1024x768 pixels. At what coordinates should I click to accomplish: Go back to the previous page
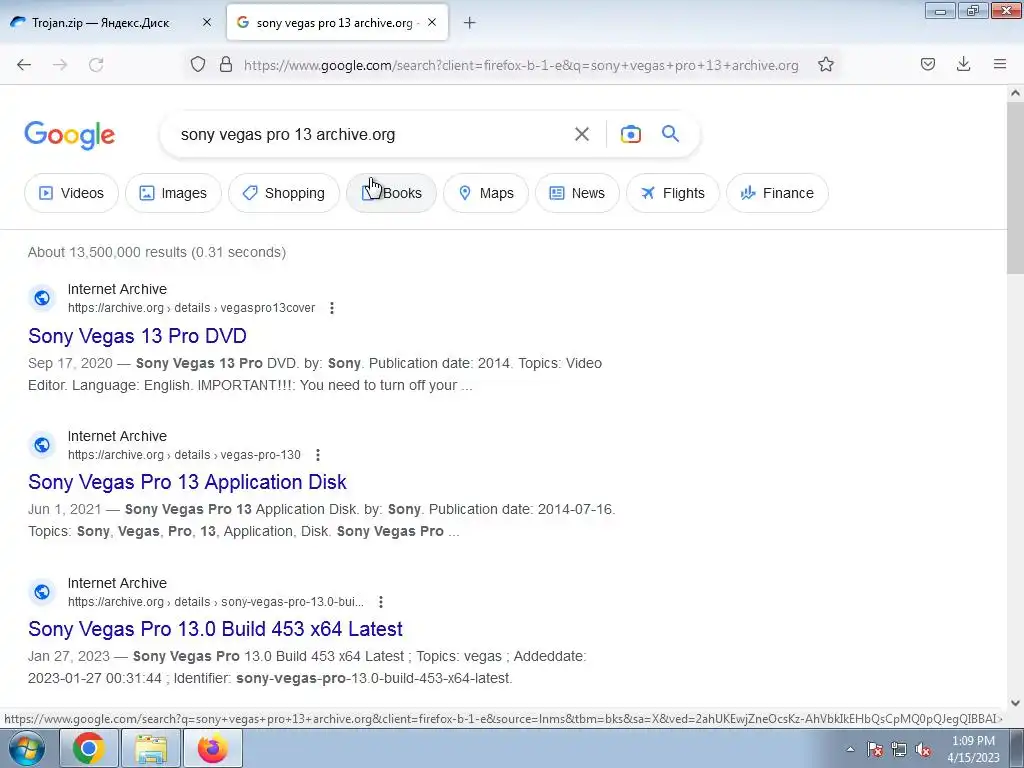(x=24, y=65)
